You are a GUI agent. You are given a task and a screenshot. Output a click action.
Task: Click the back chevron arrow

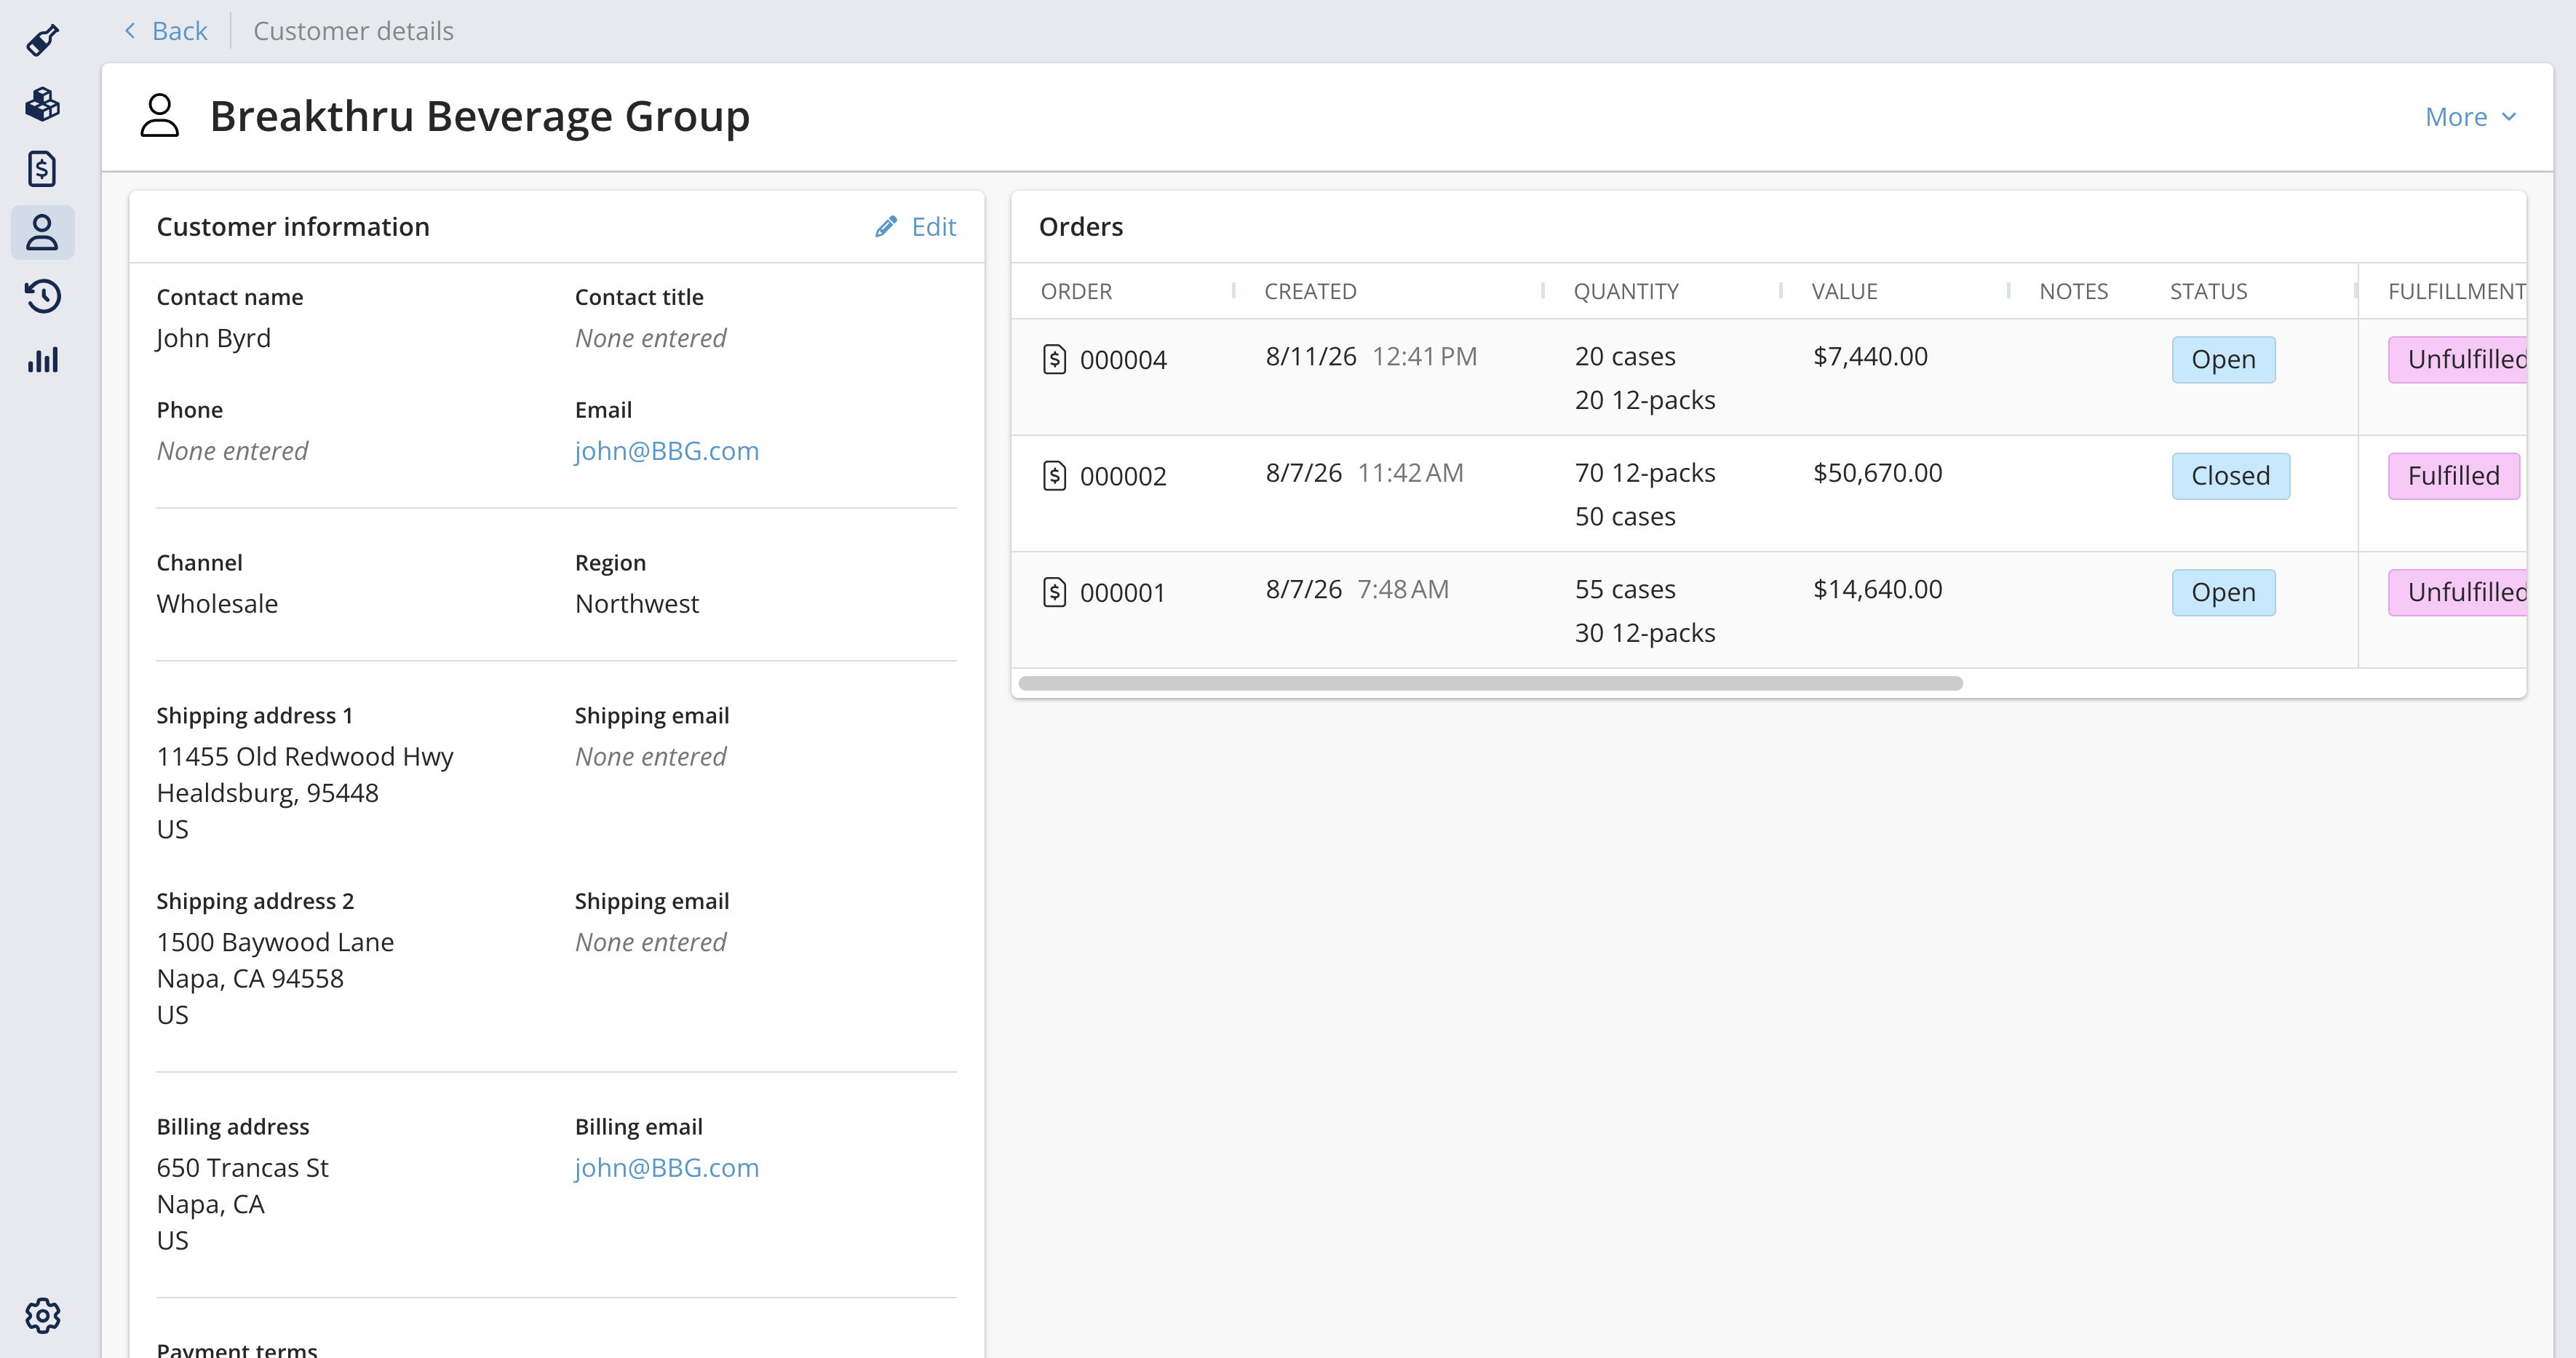[130, 31]
